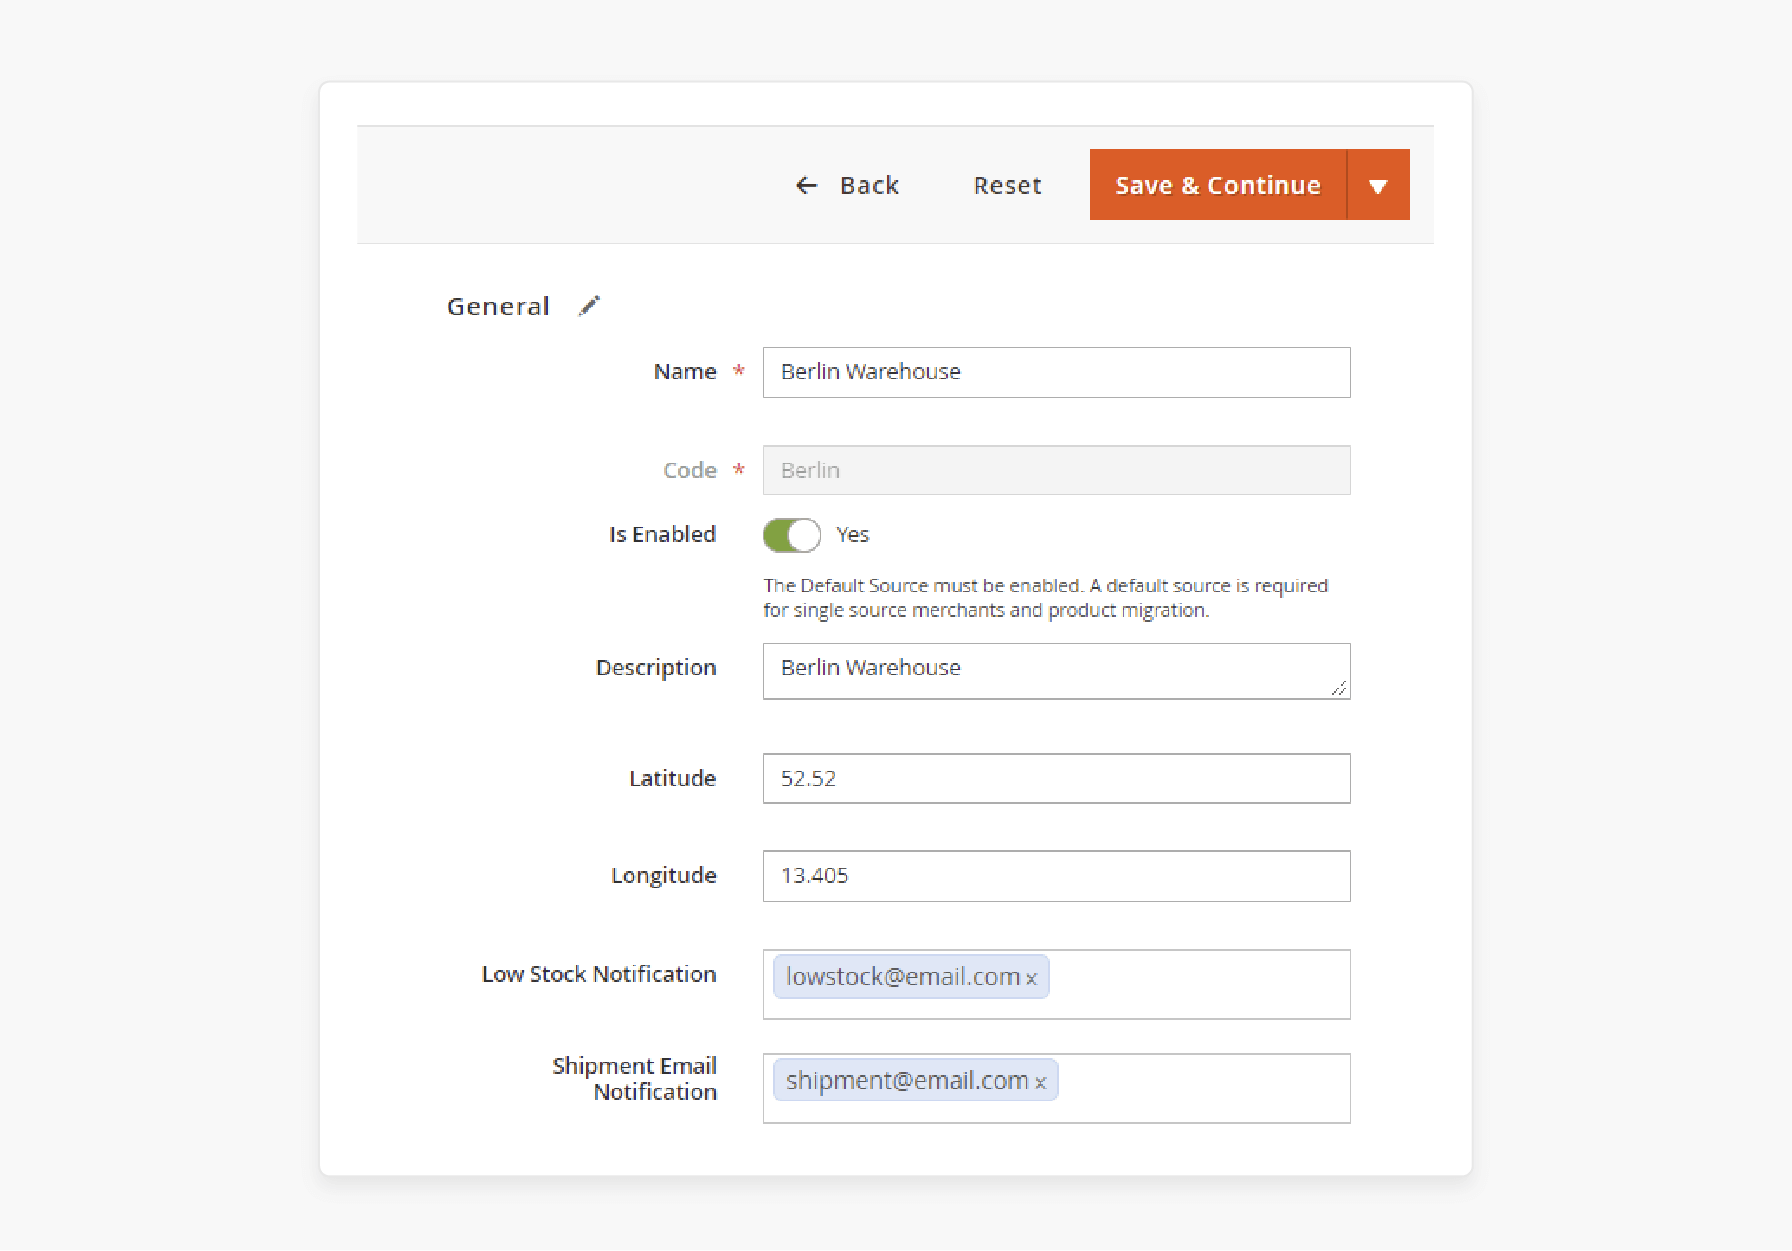1792x1251 pixels.
Task: Click the Save & Continue button
Action: [1218, 185]
